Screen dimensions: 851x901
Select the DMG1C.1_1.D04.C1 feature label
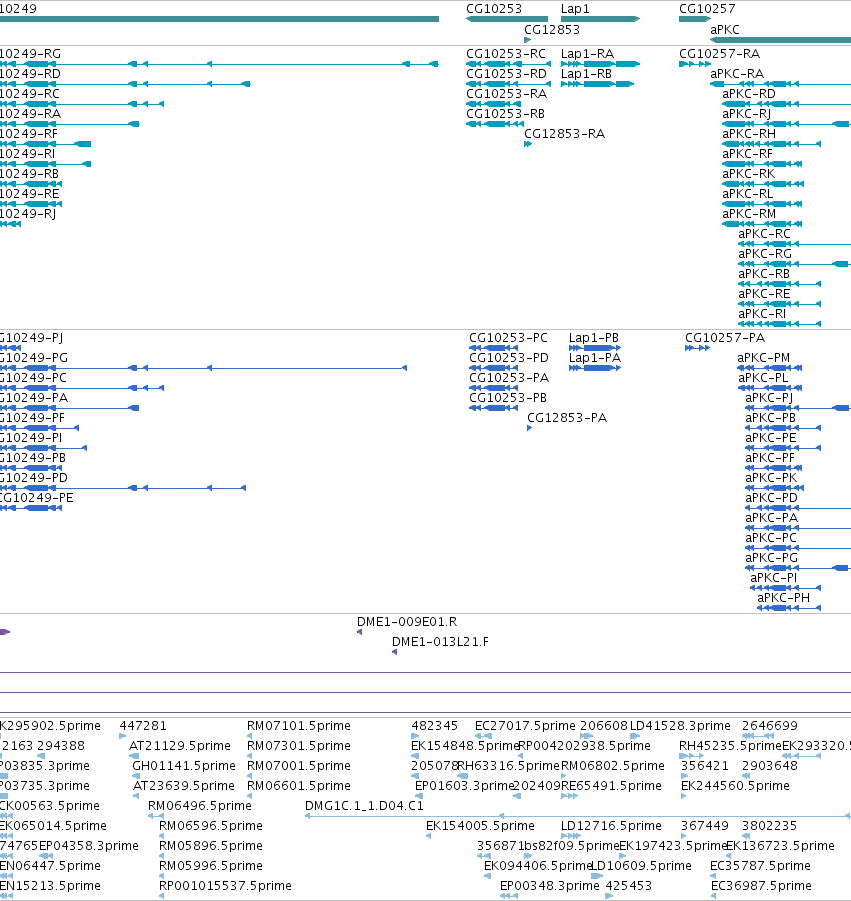click(364, 806)
